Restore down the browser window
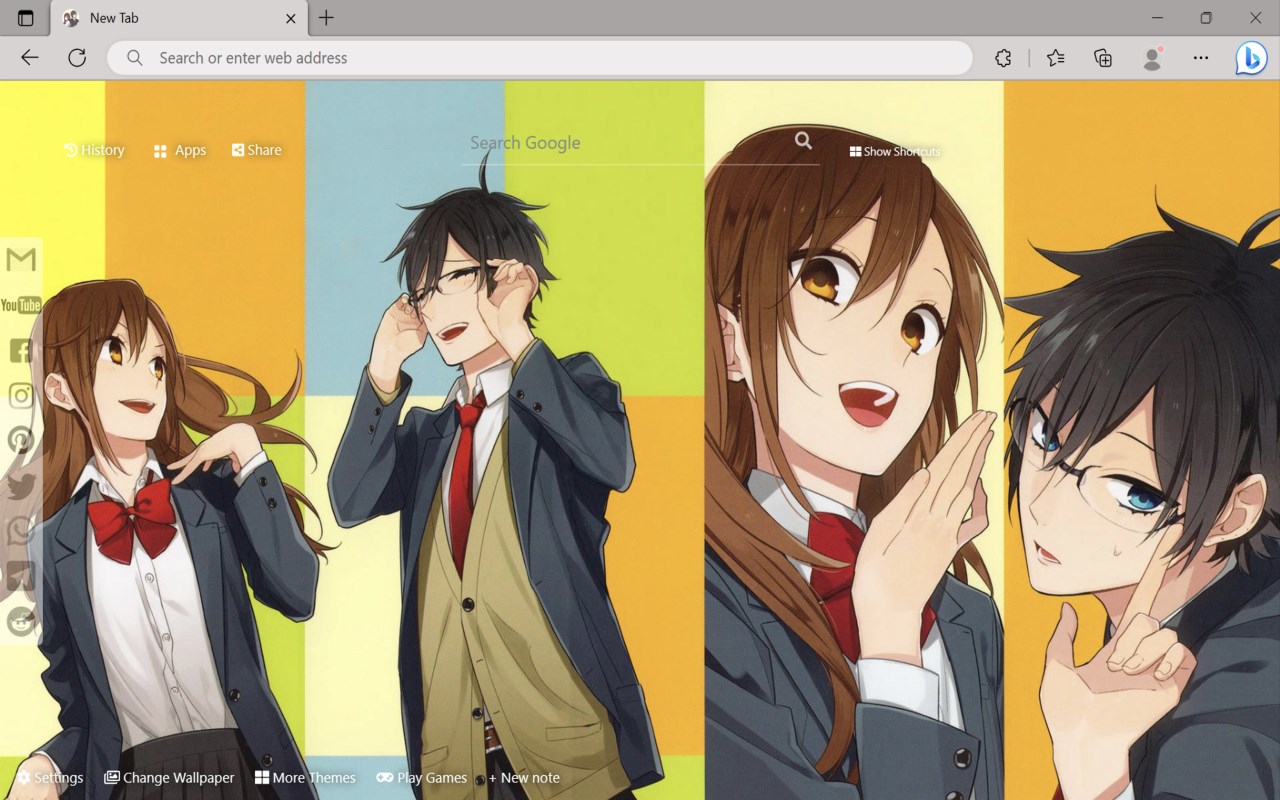This screenshot has width=1280, height=800. pyautogui.click(x=1206, y=18)
